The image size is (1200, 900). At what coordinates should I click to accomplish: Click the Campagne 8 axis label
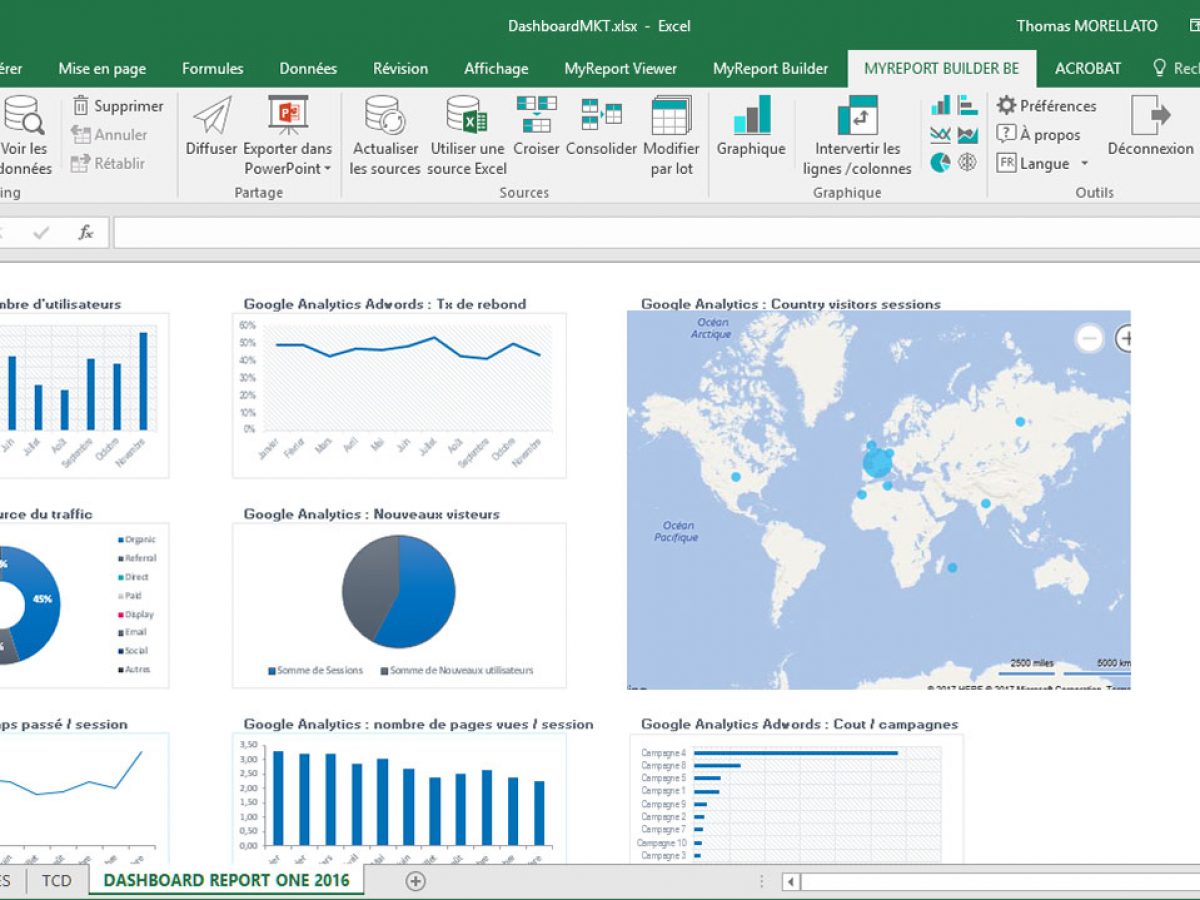[663, 766]
